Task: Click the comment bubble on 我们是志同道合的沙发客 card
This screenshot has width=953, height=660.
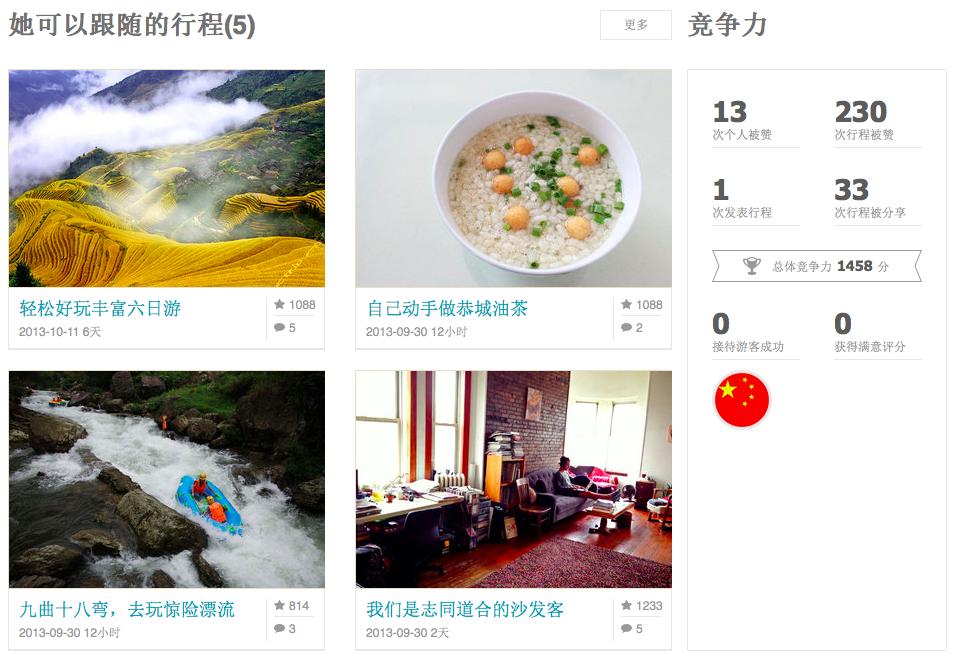Action: (627, 628)
